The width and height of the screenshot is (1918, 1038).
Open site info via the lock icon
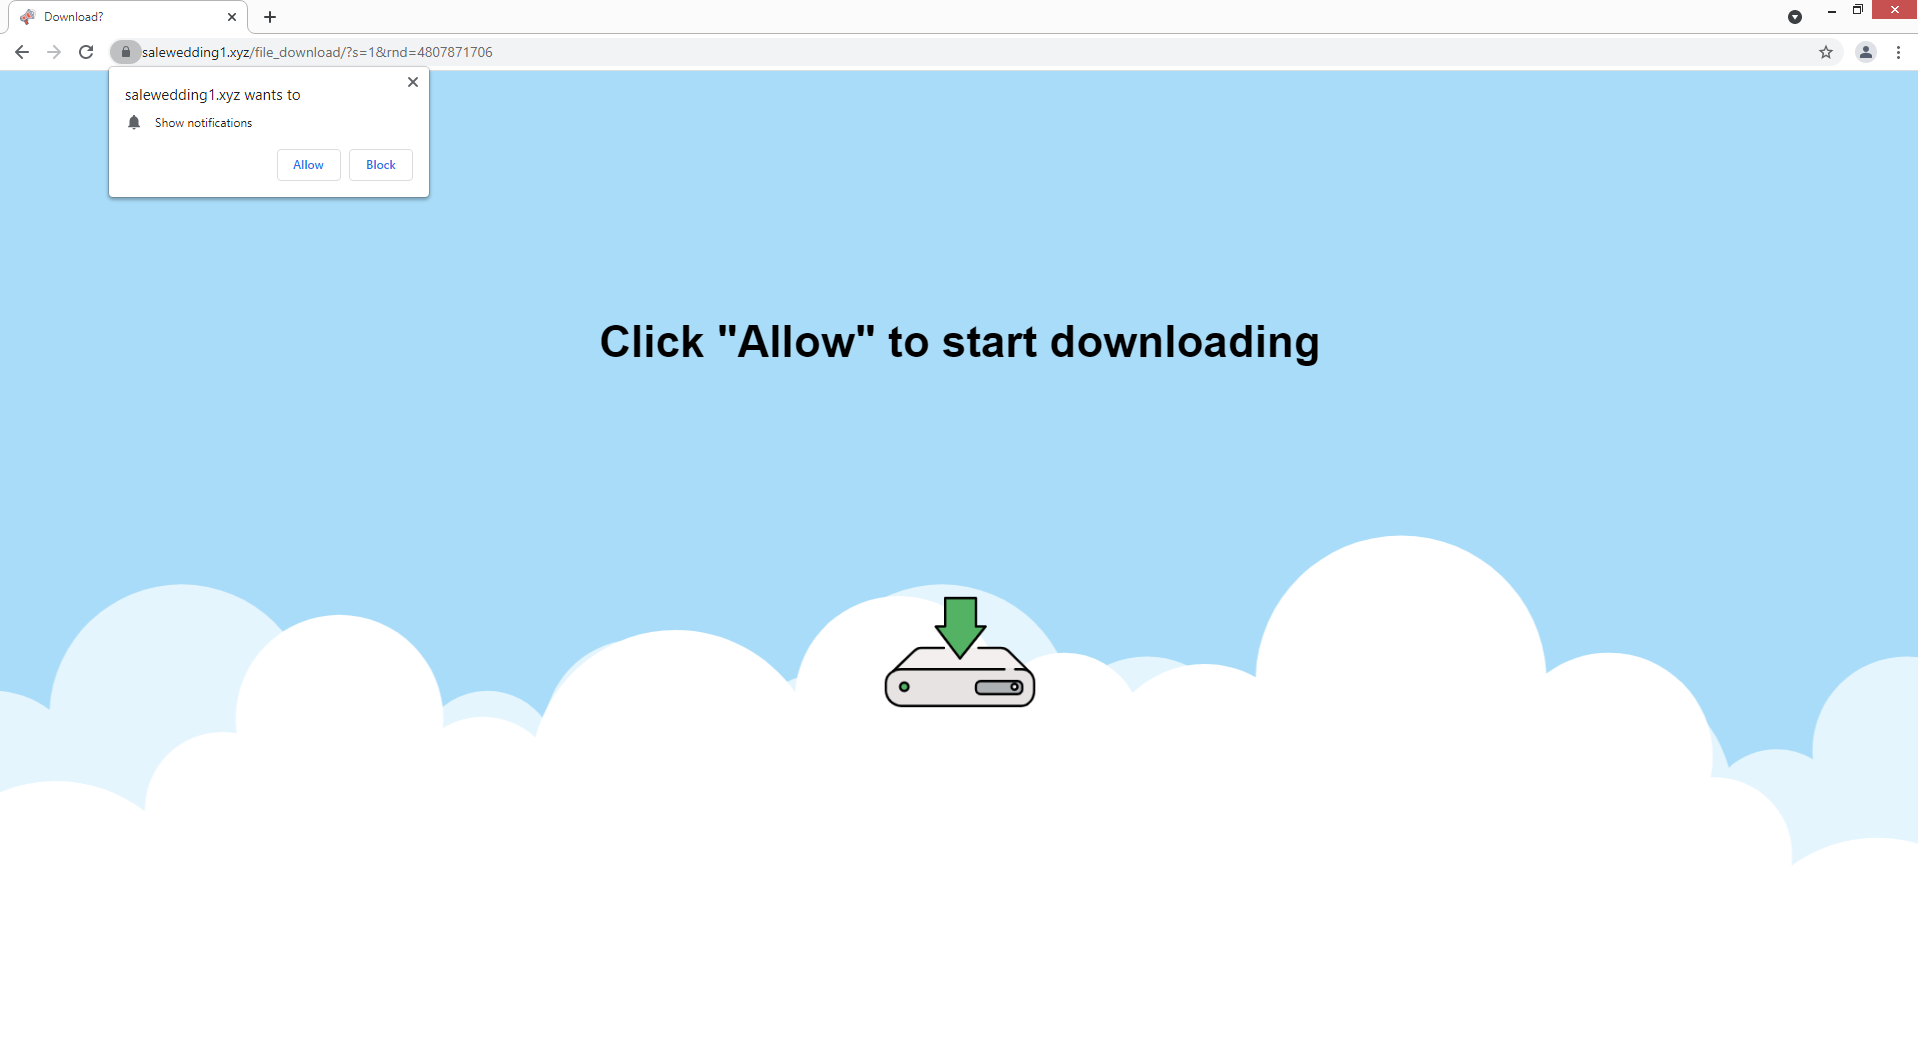click(126, 52)
